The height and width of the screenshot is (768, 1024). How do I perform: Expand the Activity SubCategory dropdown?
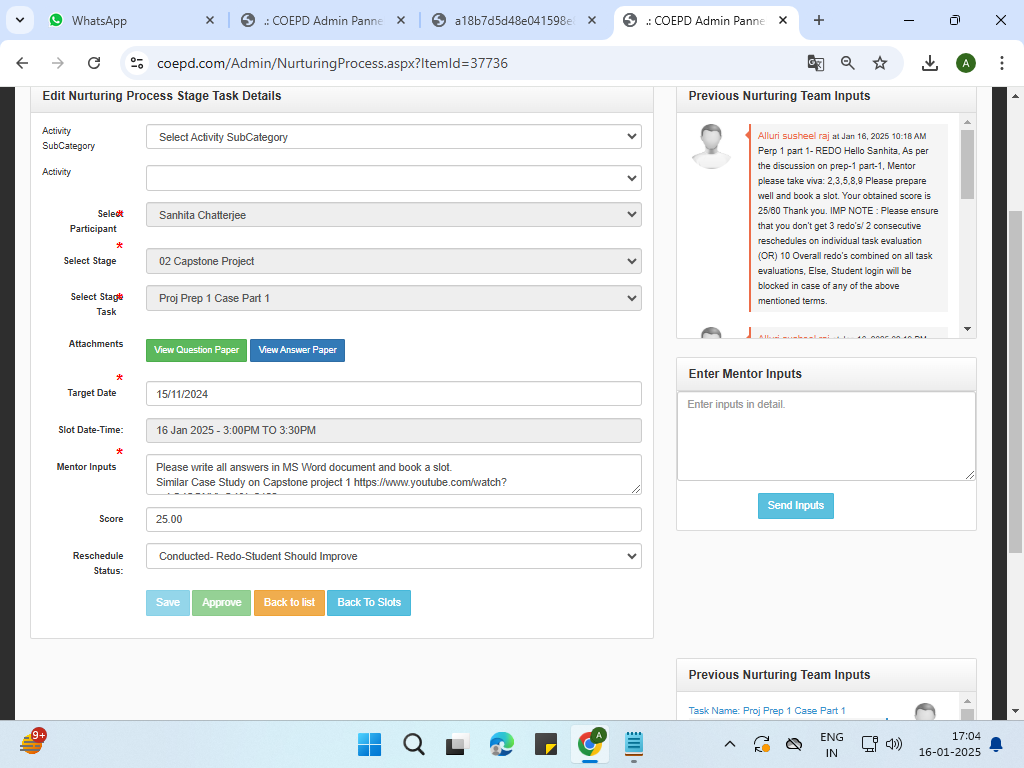tap(393, 137)
